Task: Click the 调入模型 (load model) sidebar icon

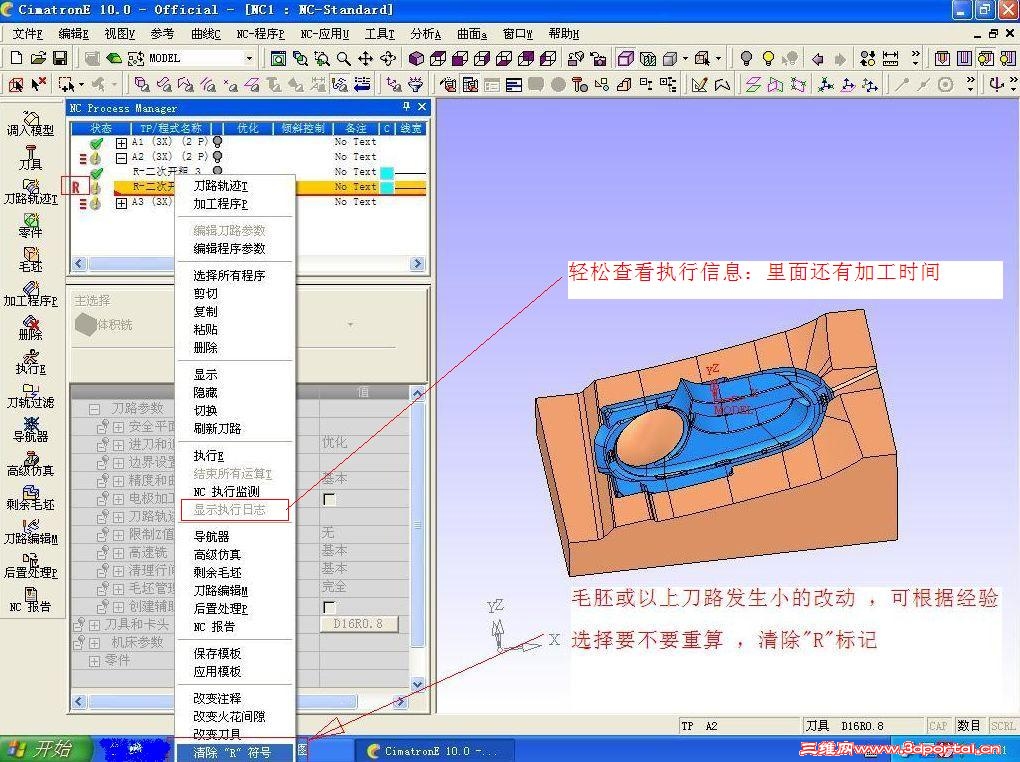Action: click(x=31, y=123)
